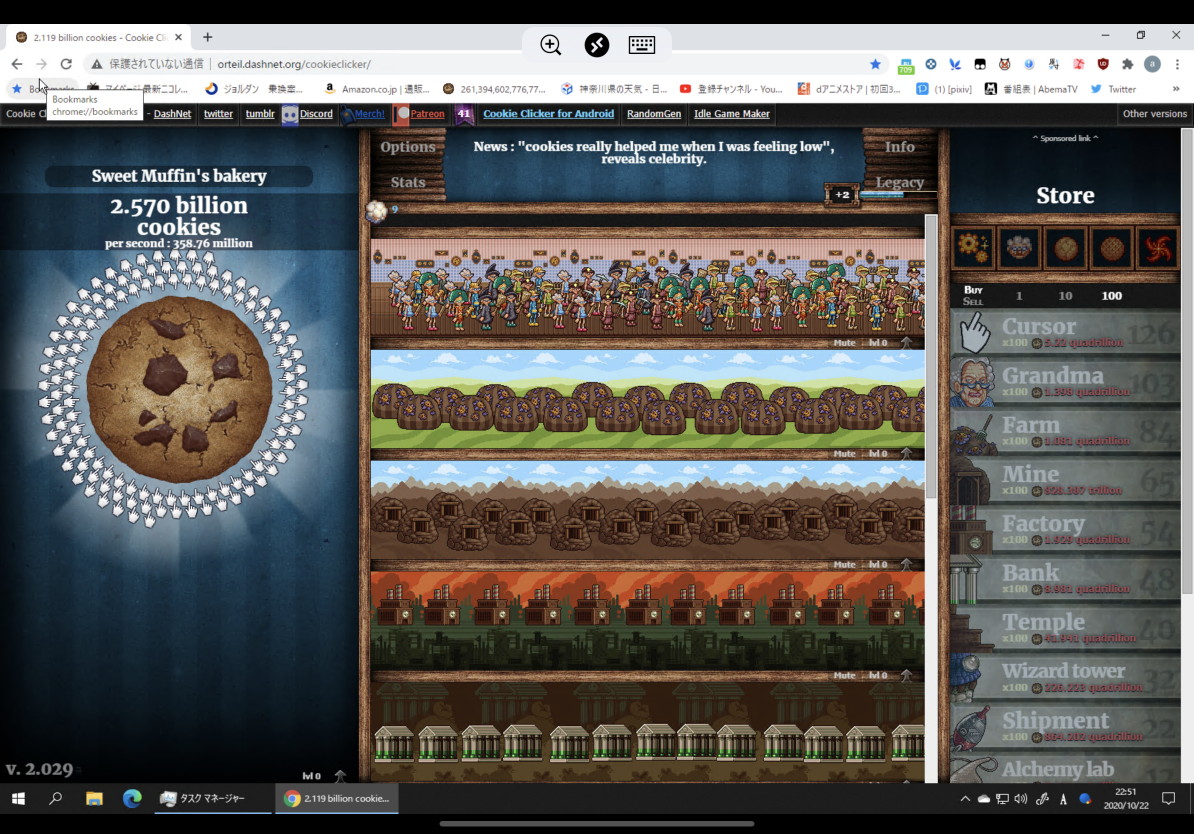Level up factories via the arrow next to lvl 0
The width and height of the screenshot is (1194, 834).
[x=906, y=675]
